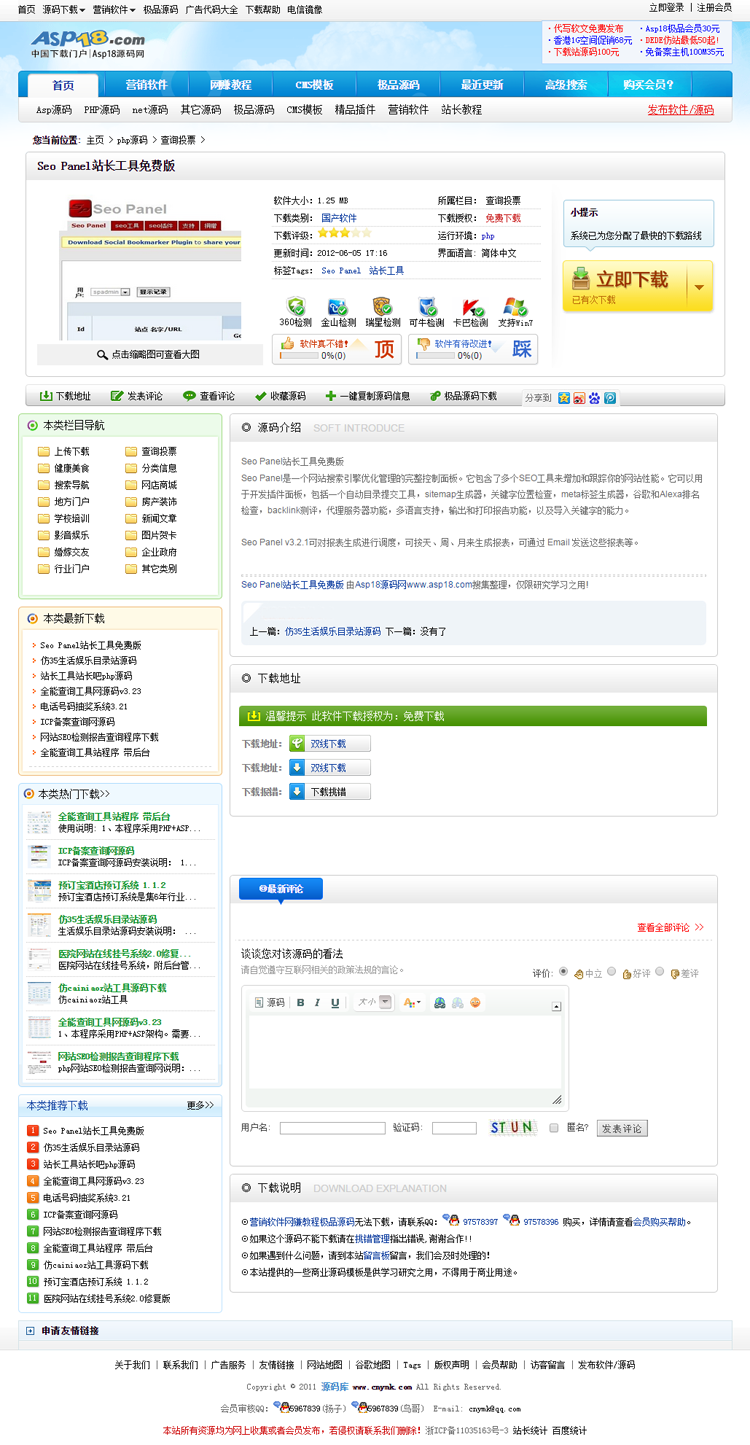
Task: Click the 验证码 captcha input field
Action: 454,1128
